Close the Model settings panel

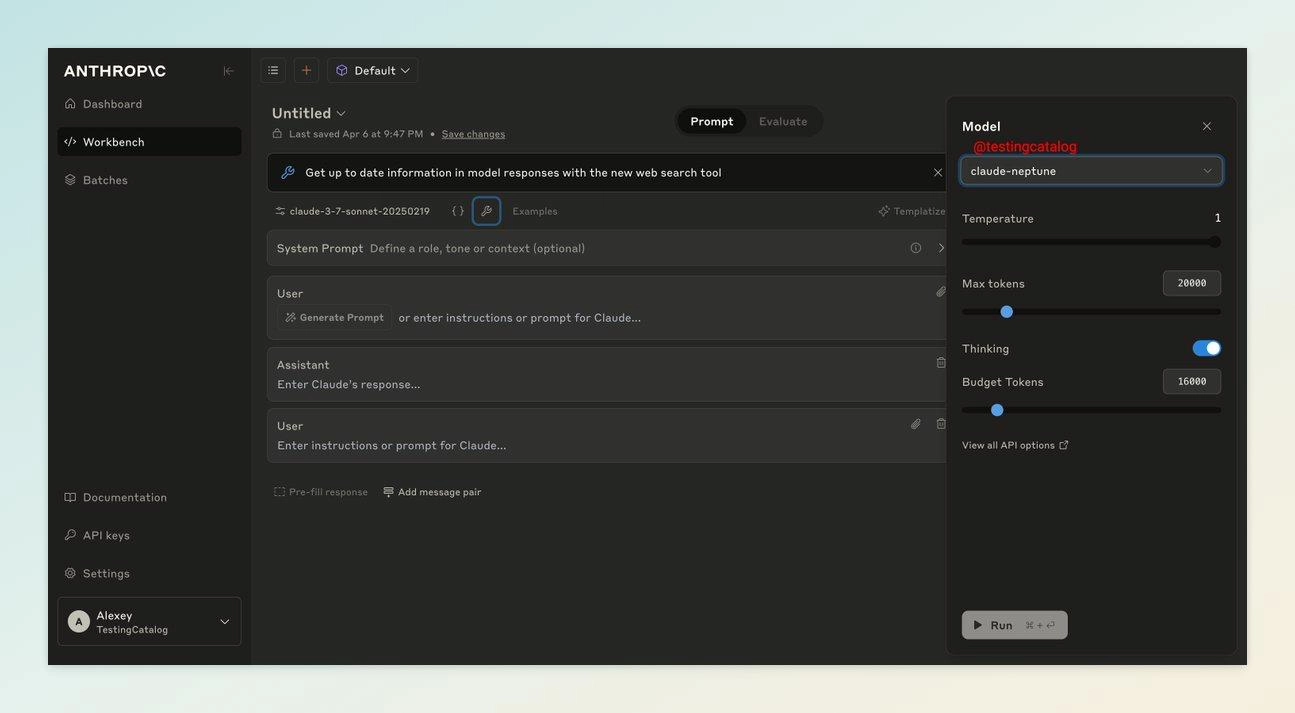(1207, 126)
